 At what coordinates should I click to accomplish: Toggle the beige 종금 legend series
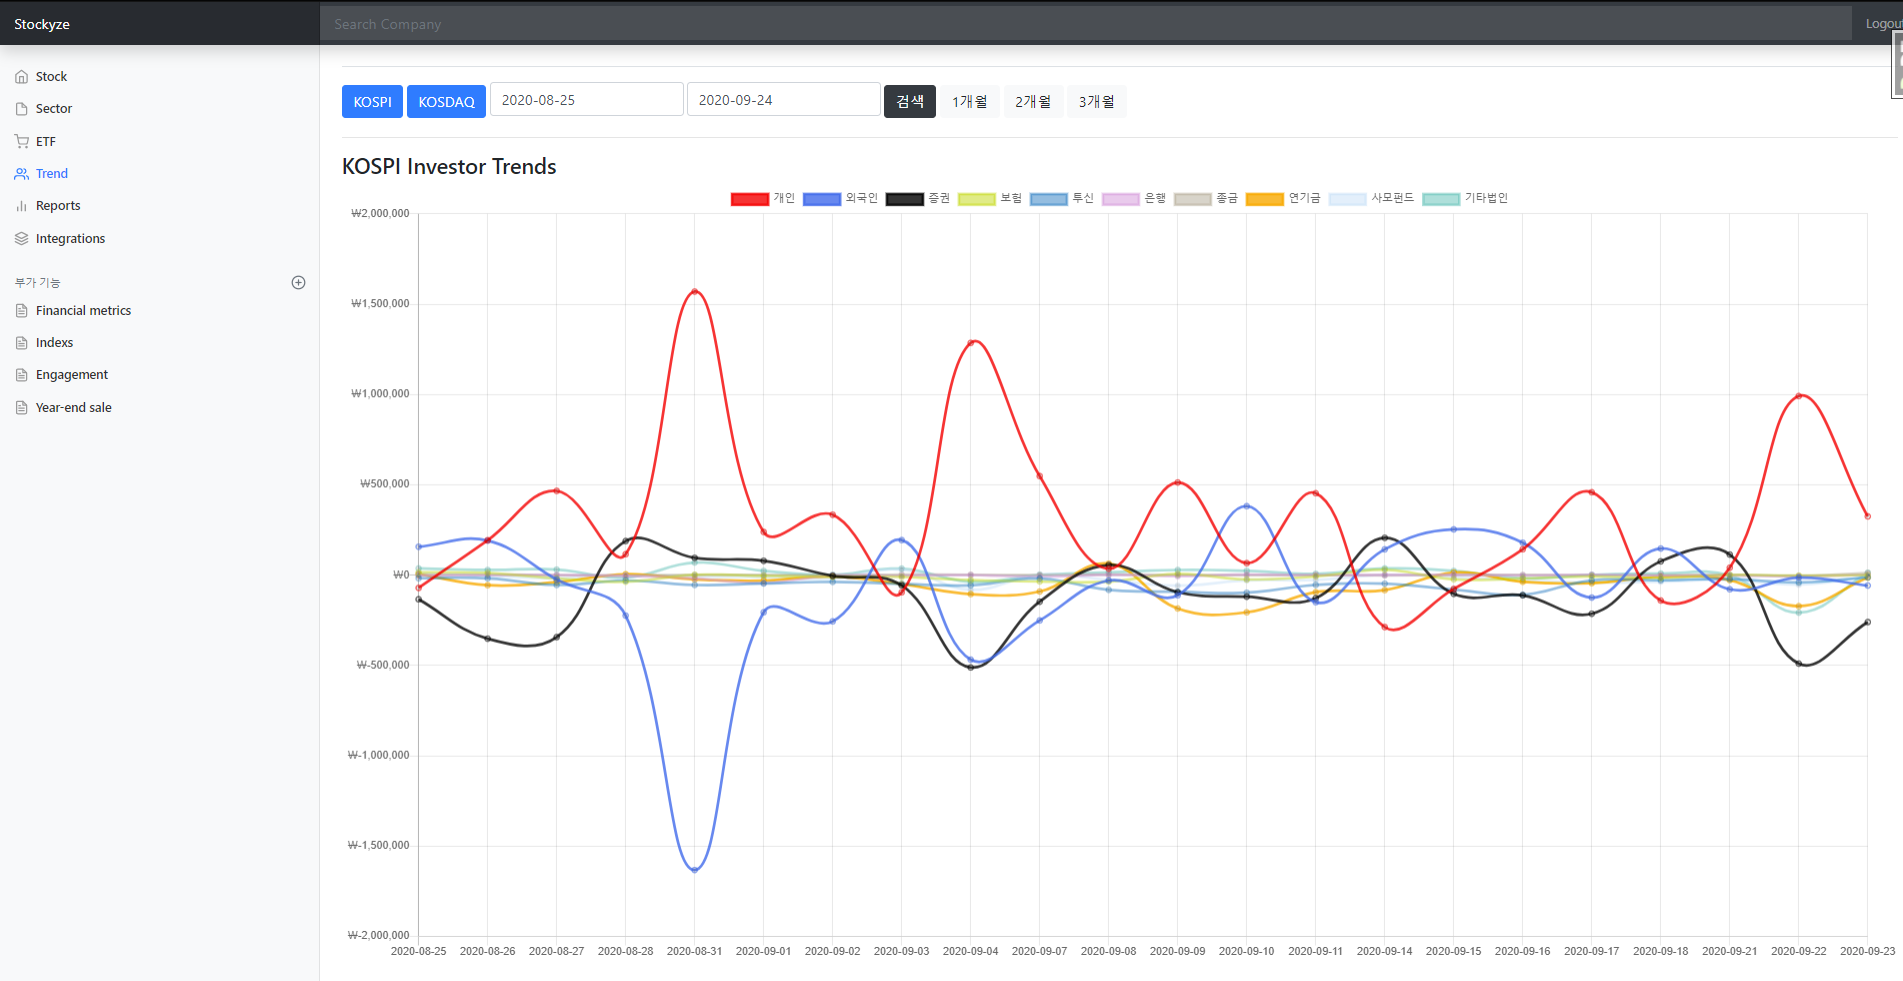(1206, 199)
